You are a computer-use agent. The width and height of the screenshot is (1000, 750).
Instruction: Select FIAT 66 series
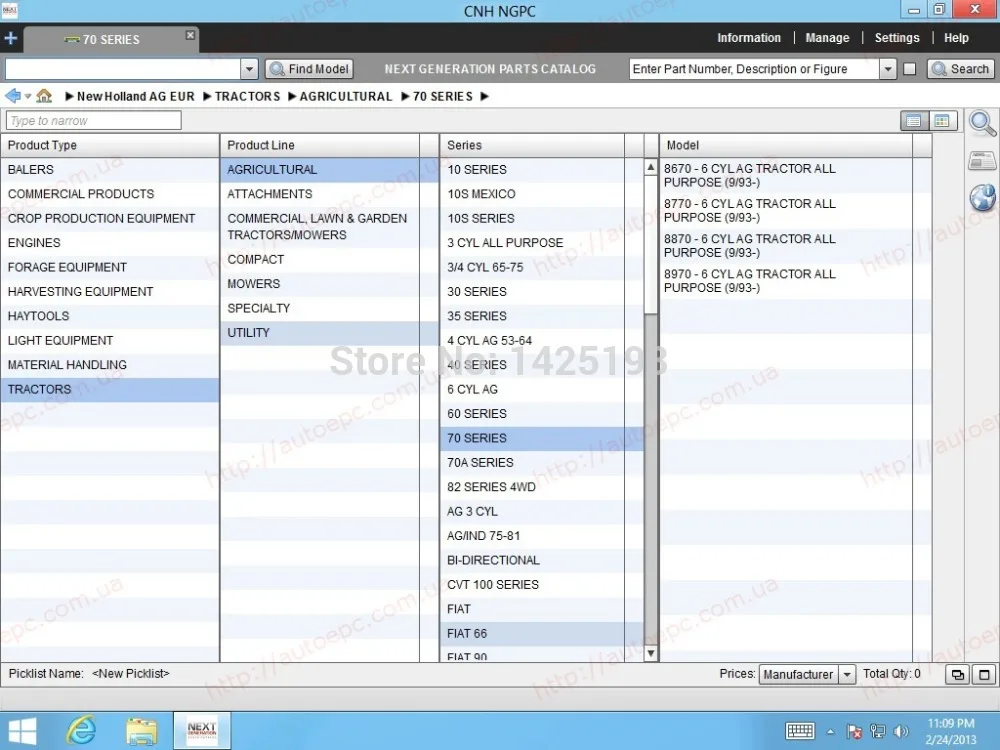[x=541, y=633]
